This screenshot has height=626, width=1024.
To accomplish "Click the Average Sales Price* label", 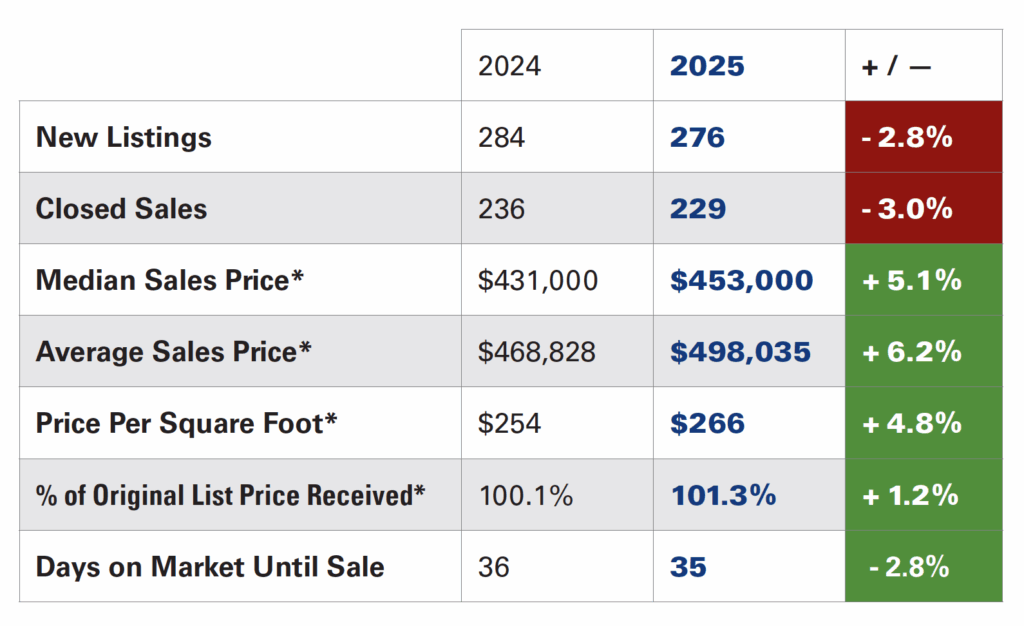I will [x=173, y=352].
